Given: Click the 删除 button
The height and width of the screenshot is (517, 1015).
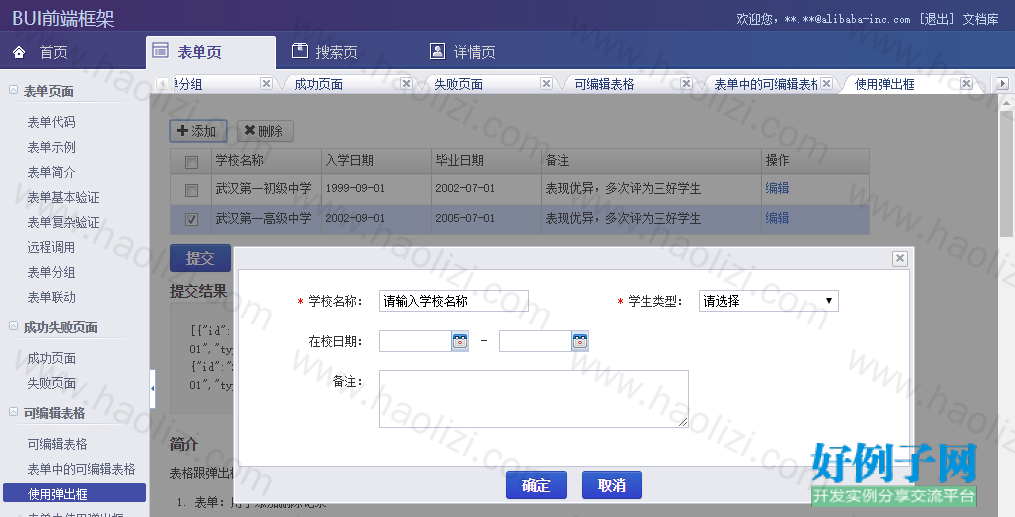Looking at the screenshot, I should pos(265,131).
